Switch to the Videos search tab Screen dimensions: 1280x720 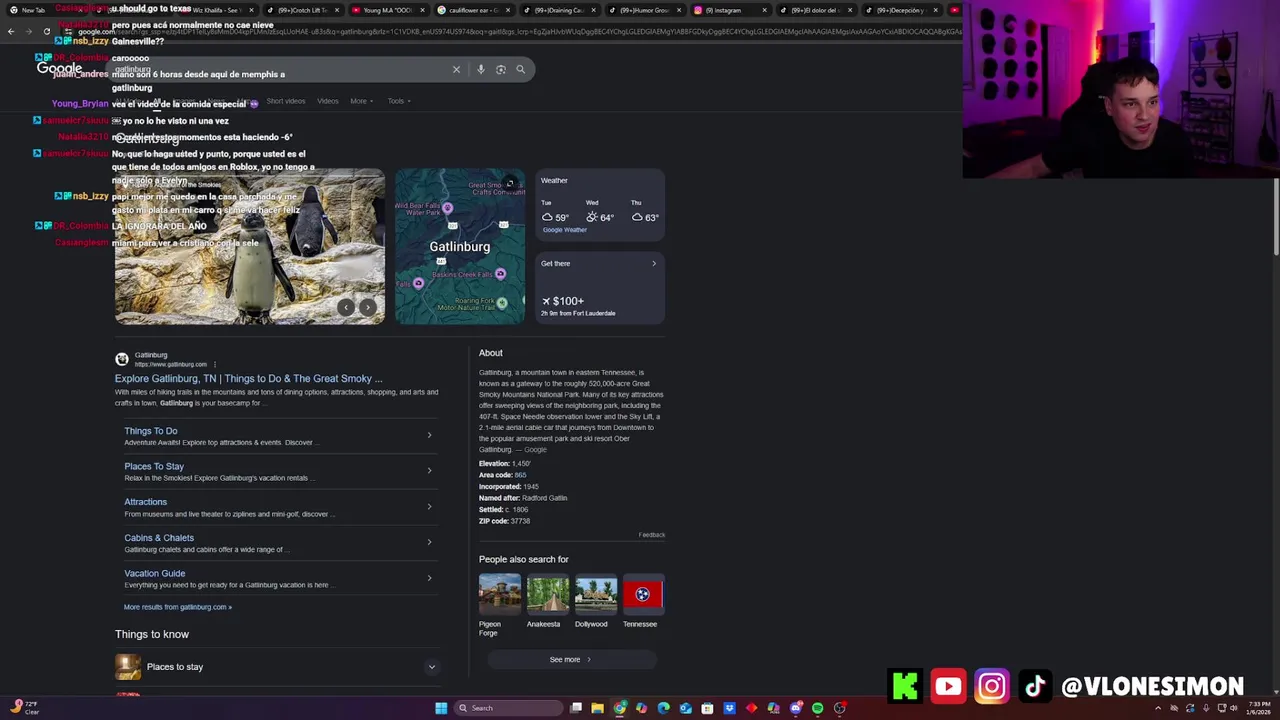click(x=328, y=101)
